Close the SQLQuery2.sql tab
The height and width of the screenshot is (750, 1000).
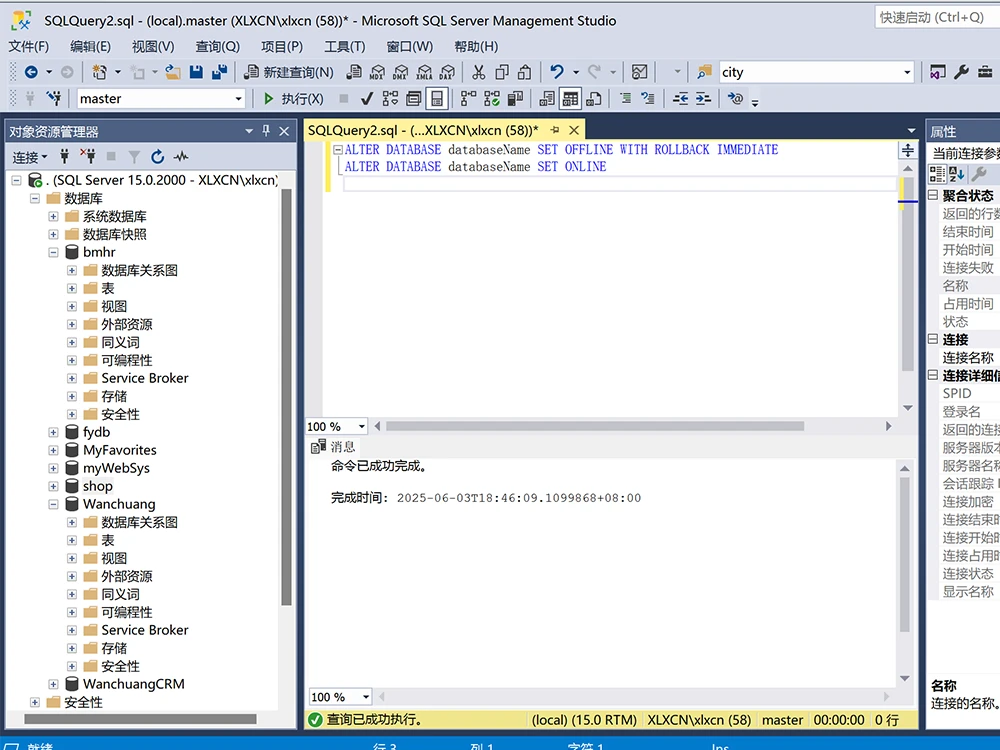coord(574,130)
